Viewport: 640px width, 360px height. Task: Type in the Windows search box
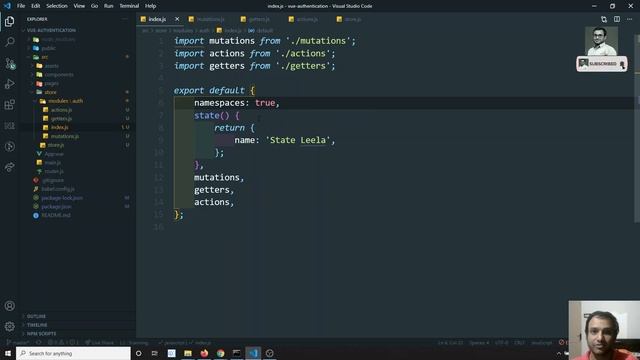pyautogui.click(x=73, y=353)
